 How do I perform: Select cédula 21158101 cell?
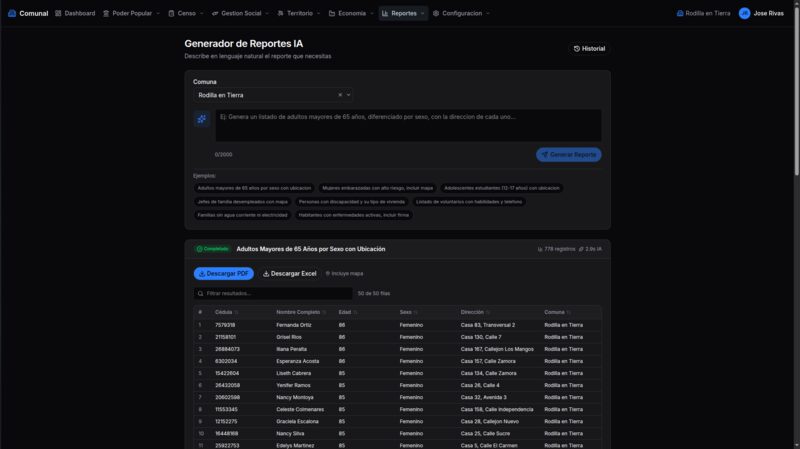[x=226, y=337]
